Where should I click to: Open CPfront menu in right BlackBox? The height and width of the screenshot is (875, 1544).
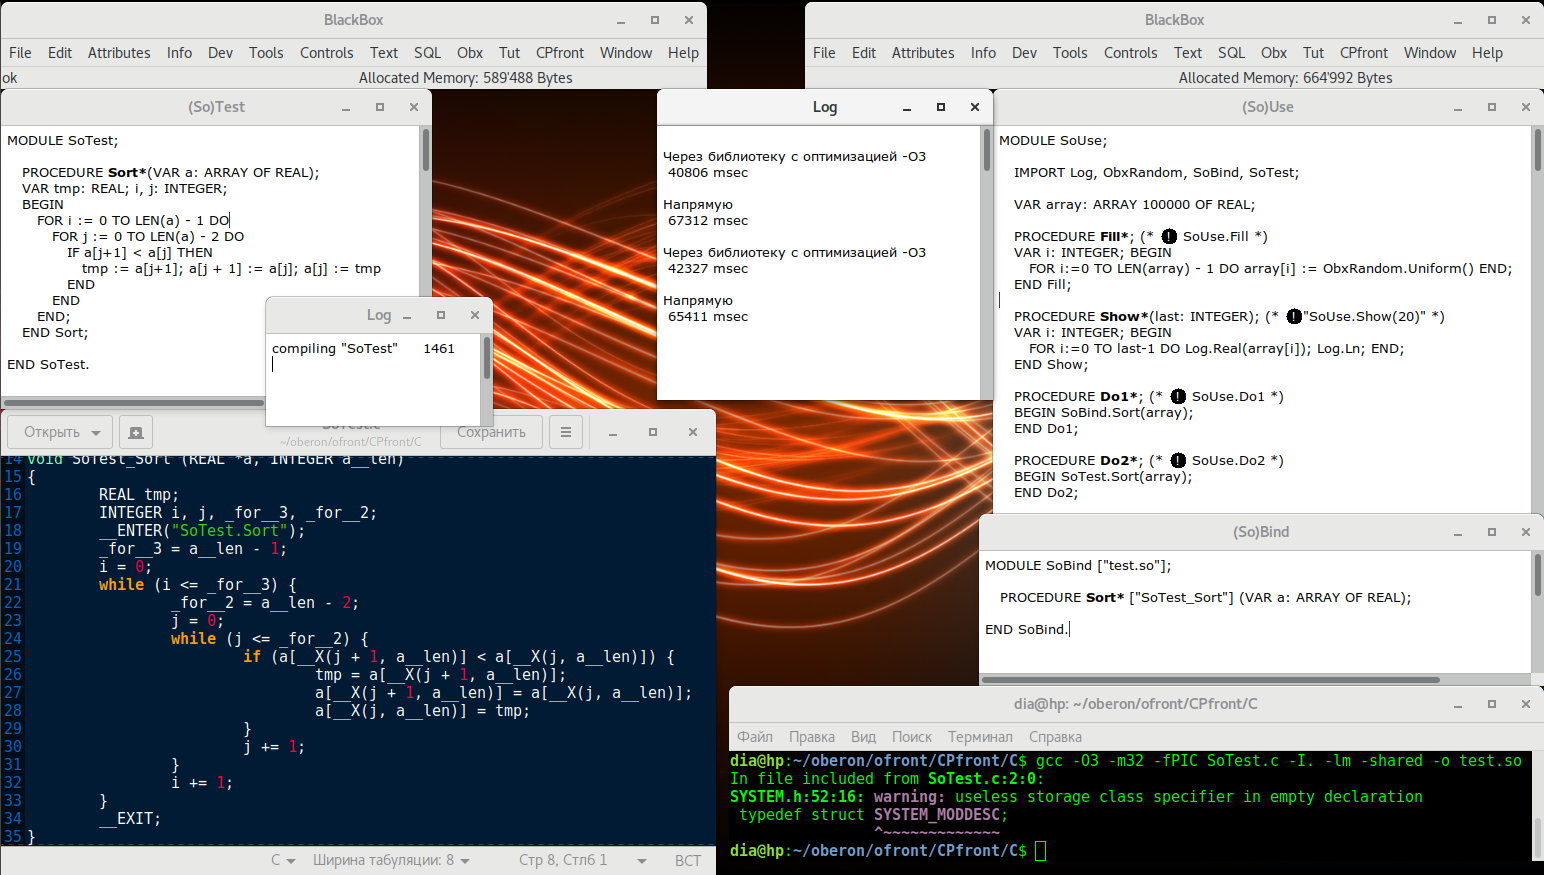coord(1363,53)
